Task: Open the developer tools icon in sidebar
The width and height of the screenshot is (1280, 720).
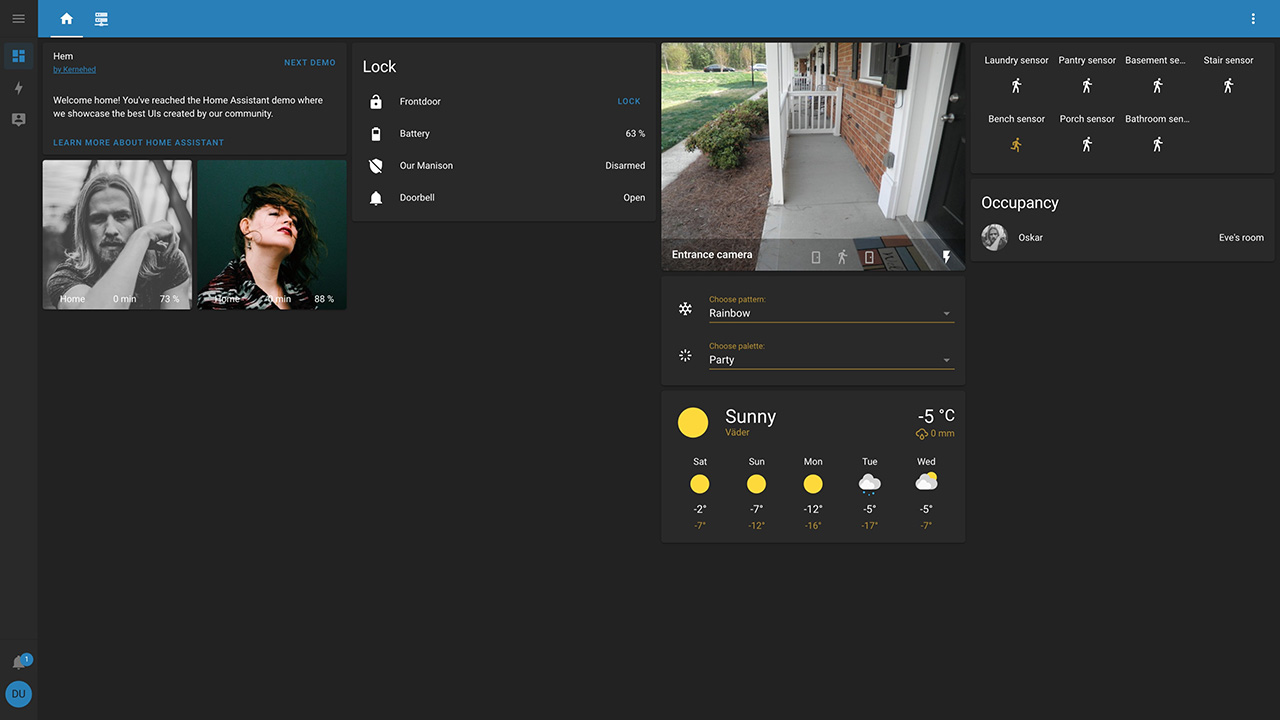Action: click(18, 120)
